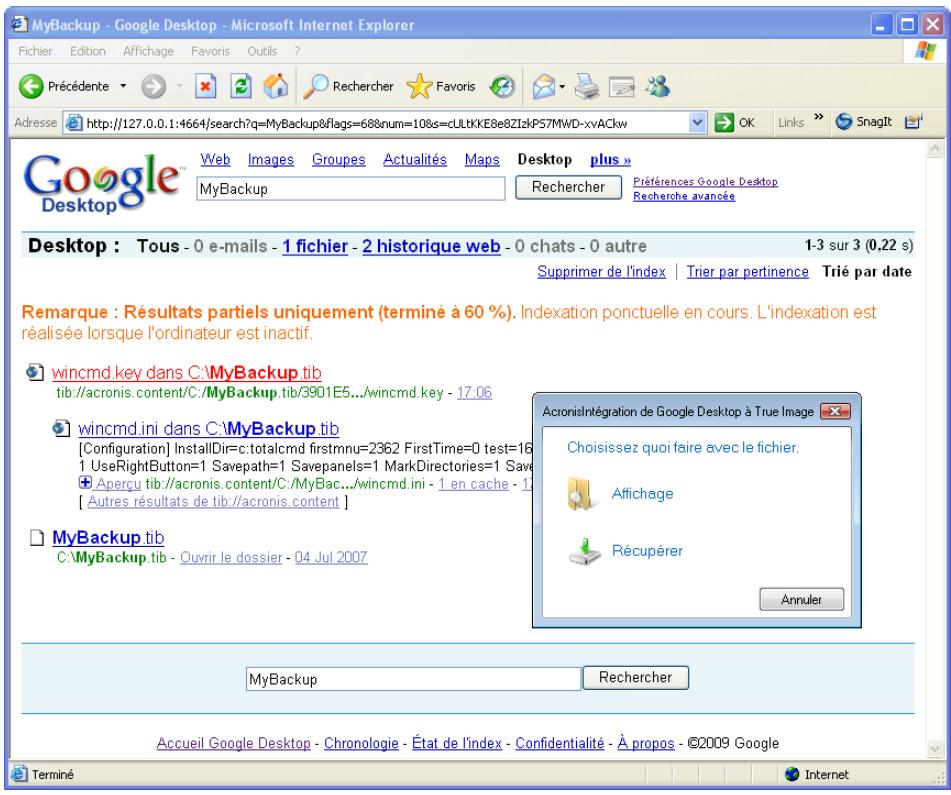This screenshot has height=795, width=951.
Task: Click the Affichage folder icon in dialog
Action: click(x=580, y=494)
